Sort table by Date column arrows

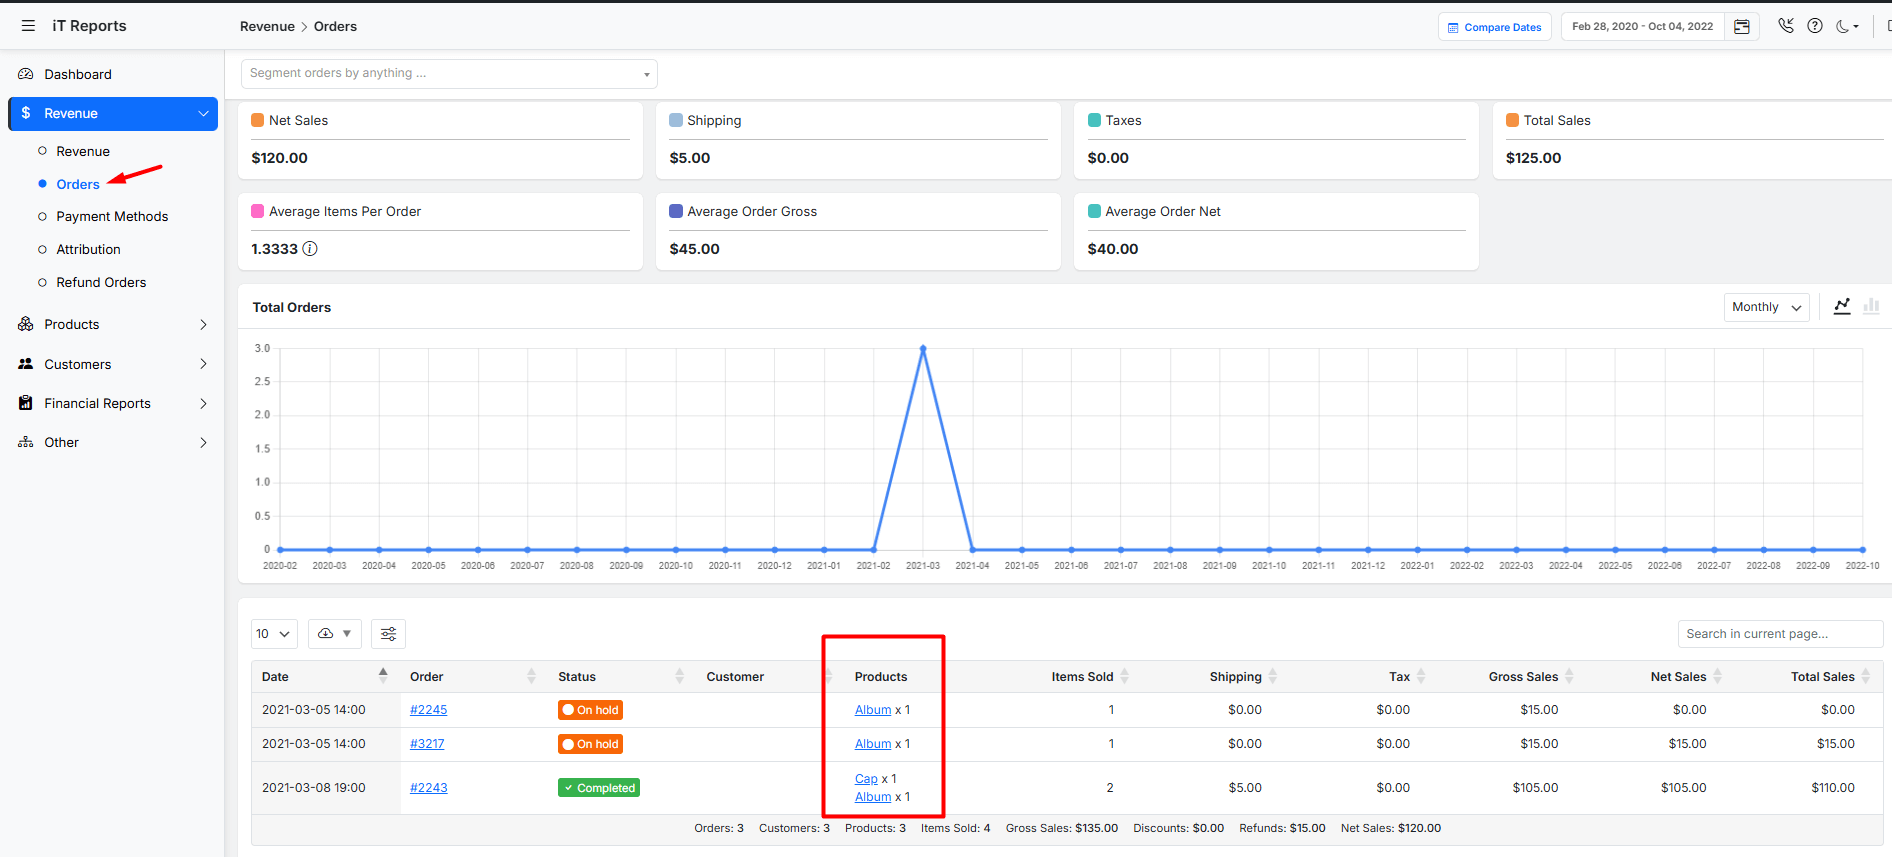point(383,676)
